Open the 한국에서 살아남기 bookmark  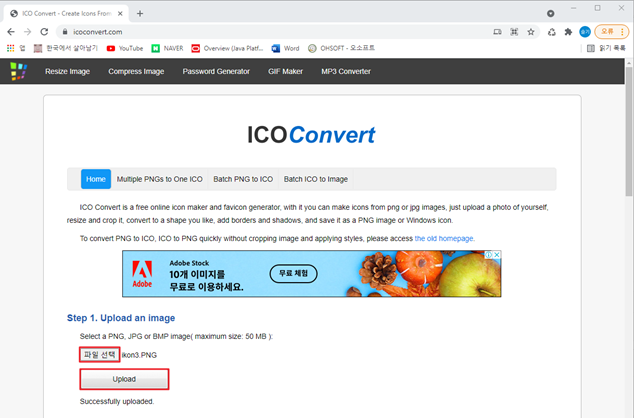[x=66, y=48]
